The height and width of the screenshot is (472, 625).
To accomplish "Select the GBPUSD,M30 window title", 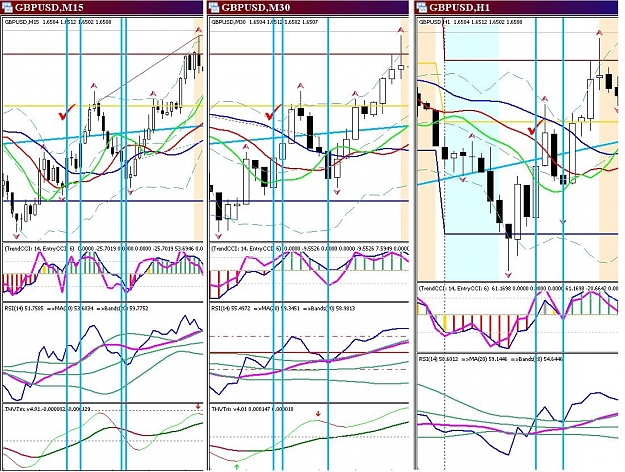I will 256,7.
